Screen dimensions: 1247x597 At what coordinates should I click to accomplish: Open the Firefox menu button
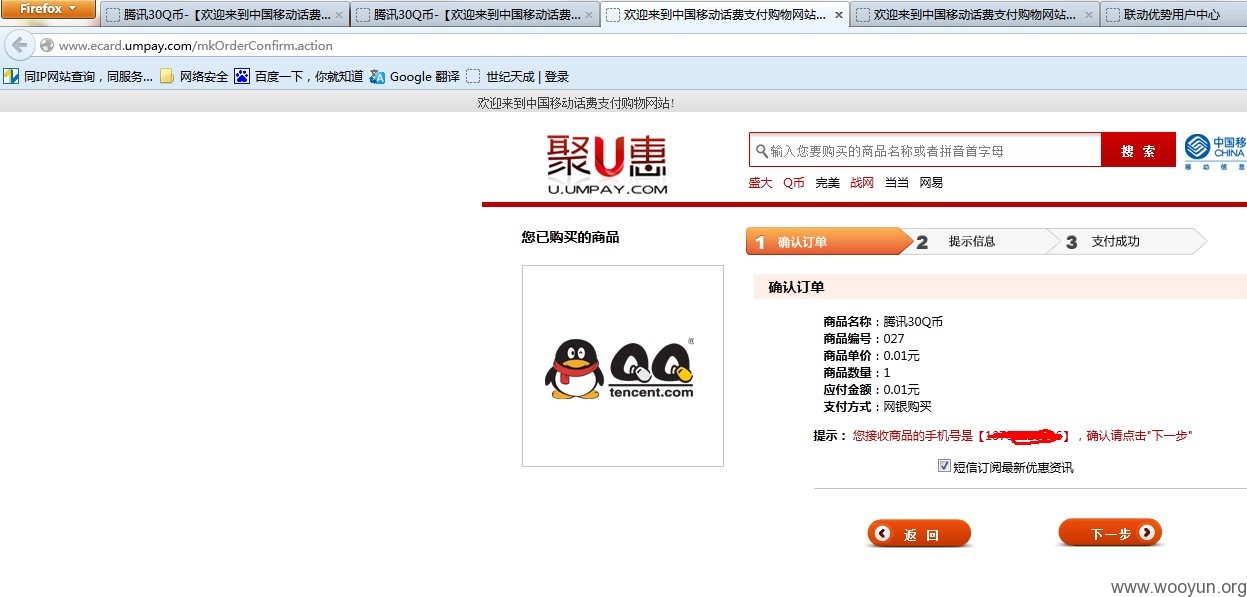click(49, 9)
